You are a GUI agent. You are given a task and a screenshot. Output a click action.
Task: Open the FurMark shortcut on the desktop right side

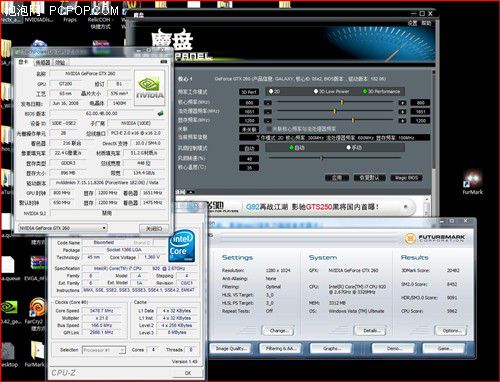pyautogui.click(x=472, y=182)
